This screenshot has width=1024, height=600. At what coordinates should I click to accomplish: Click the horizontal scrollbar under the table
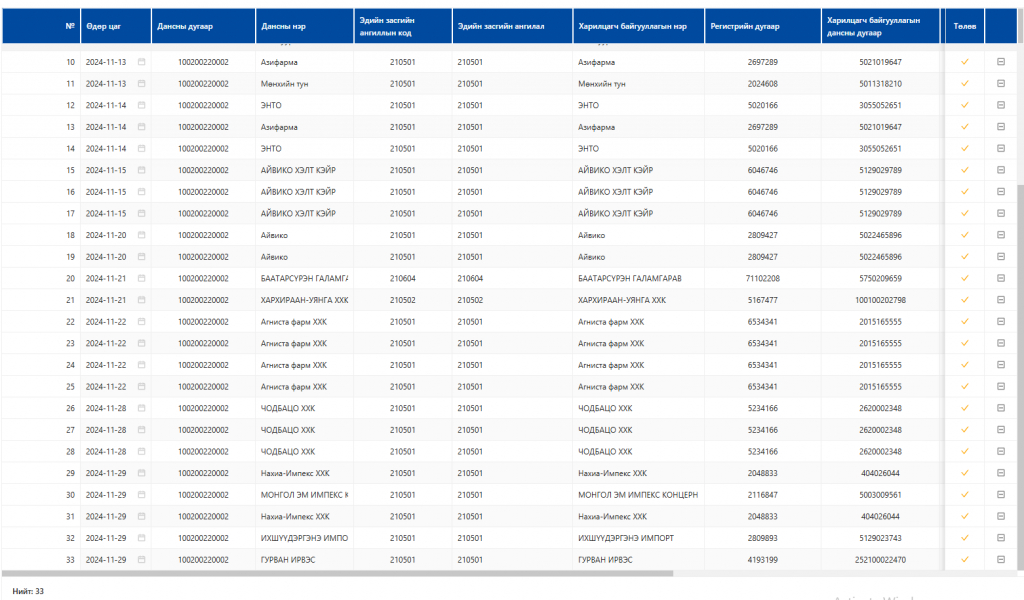tap(337, 574)
